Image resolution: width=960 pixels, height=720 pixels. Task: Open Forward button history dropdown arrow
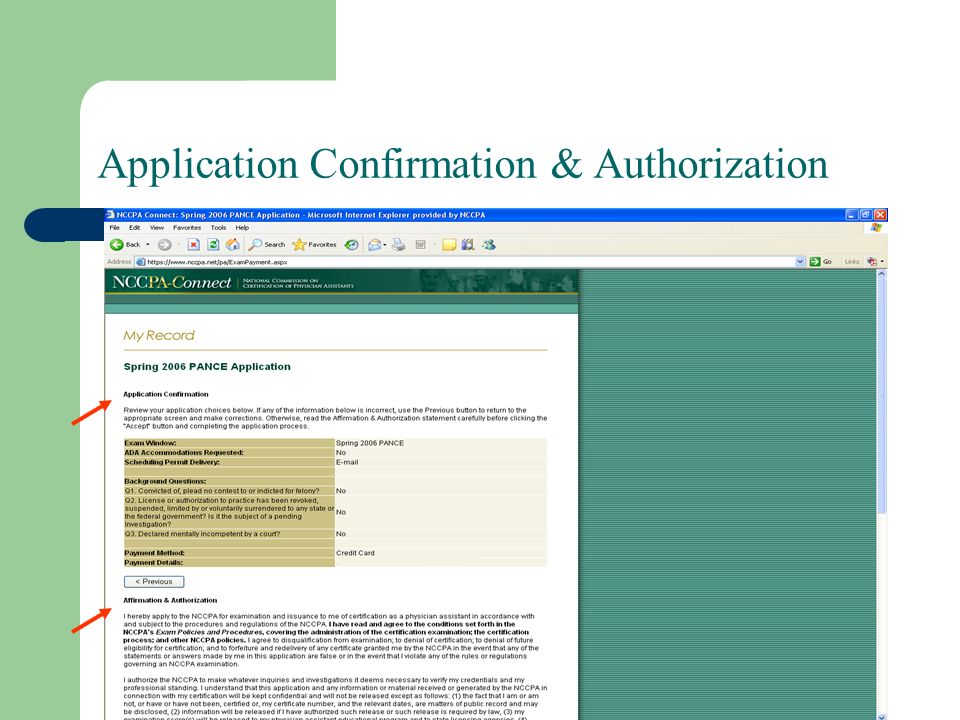(178, 245)
